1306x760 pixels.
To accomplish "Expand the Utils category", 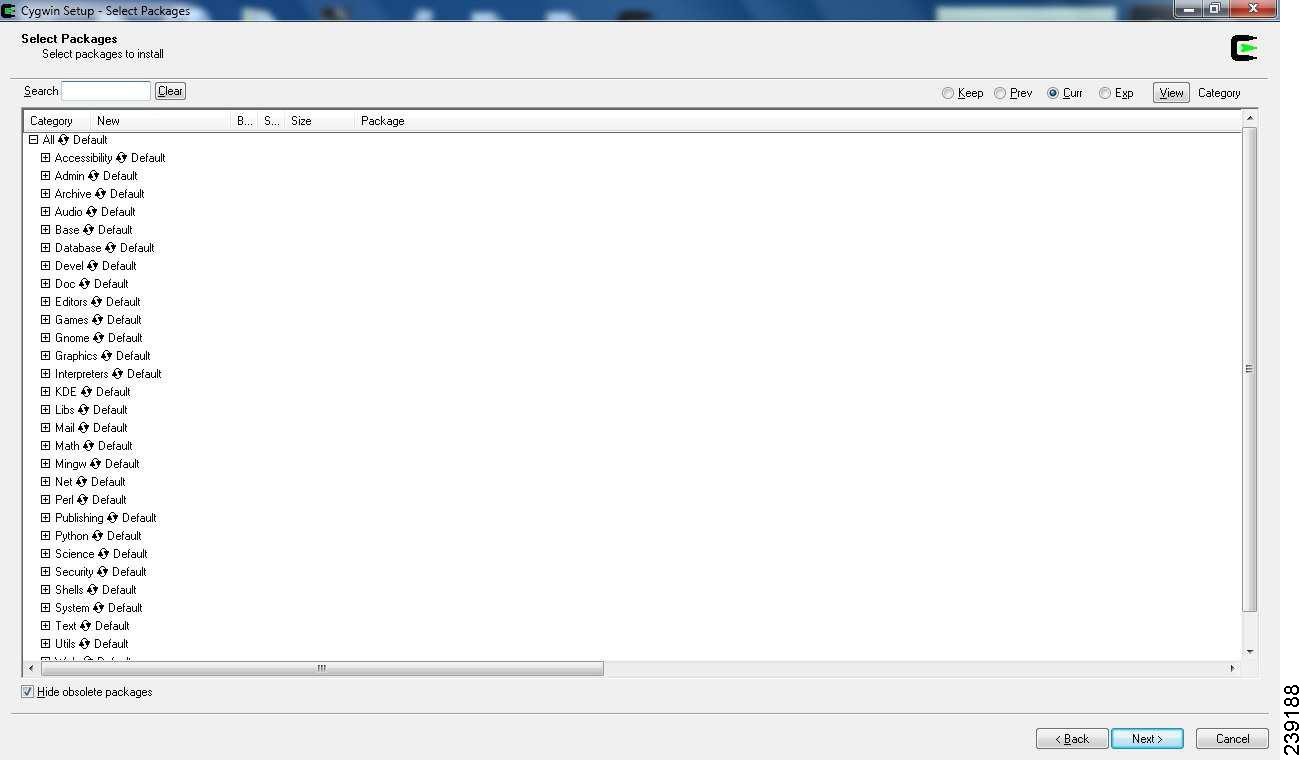I will (45, 644).
